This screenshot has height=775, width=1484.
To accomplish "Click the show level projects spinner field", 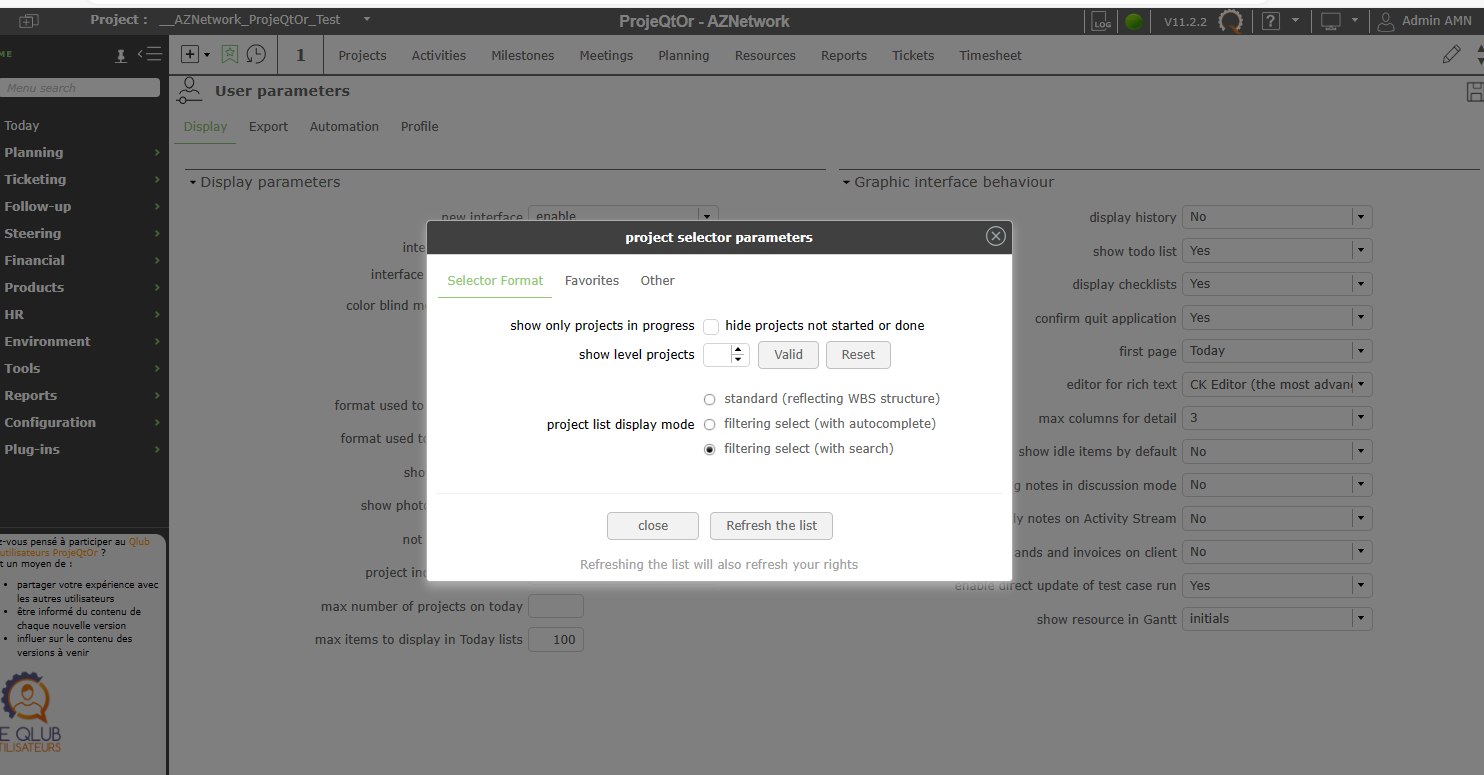I will pyautogui.click(x=718, y=355).
